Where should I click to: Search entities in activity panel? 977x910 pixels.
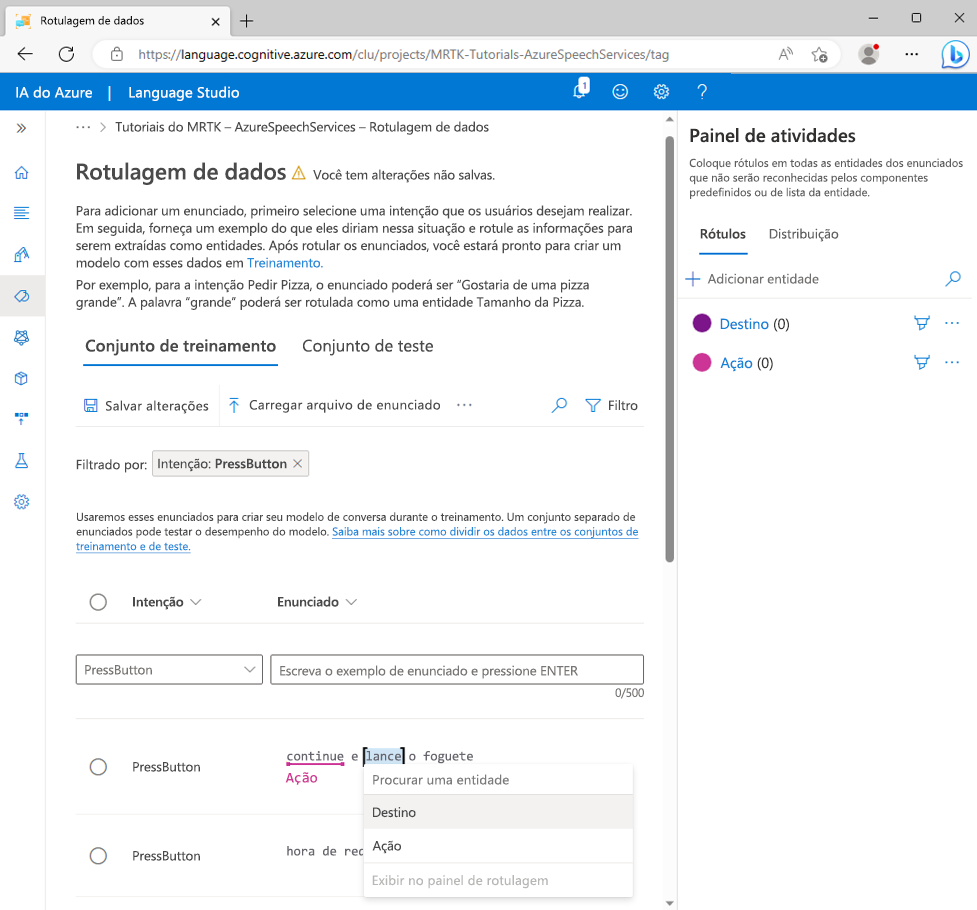pos(953,279)
